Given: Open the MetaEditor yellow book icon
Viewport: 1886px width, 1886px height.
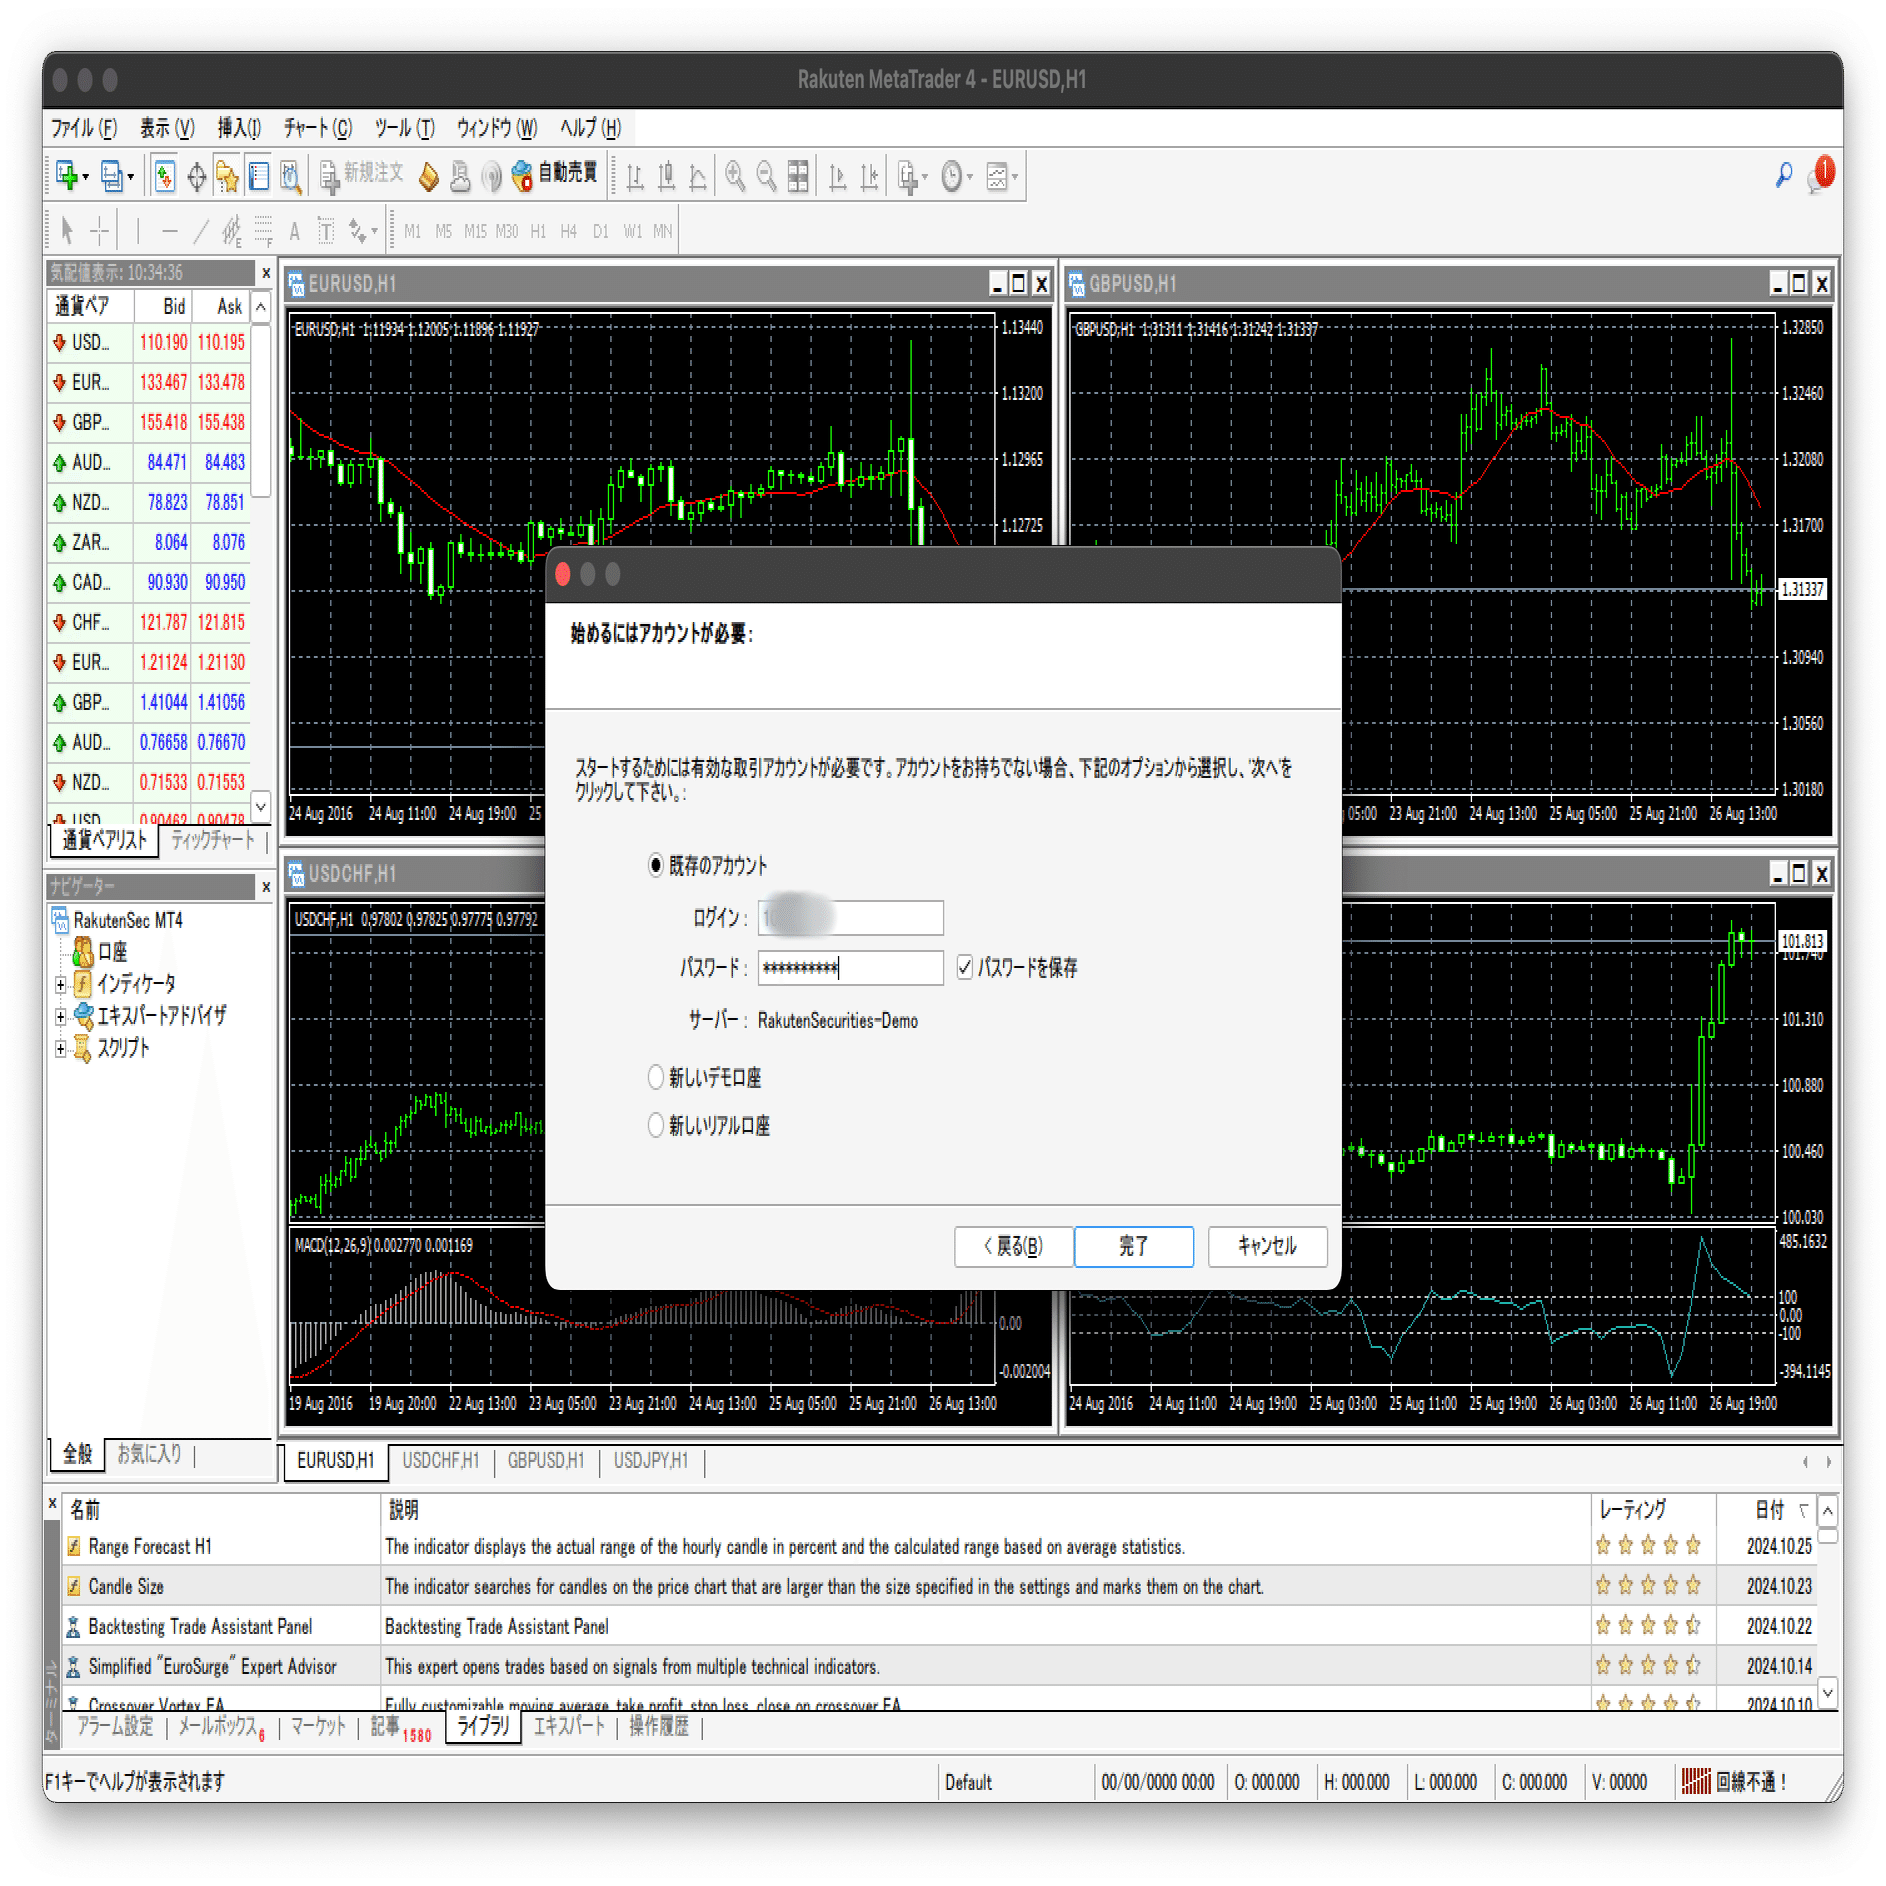Looking at the screenshot, I should (429, 177).
